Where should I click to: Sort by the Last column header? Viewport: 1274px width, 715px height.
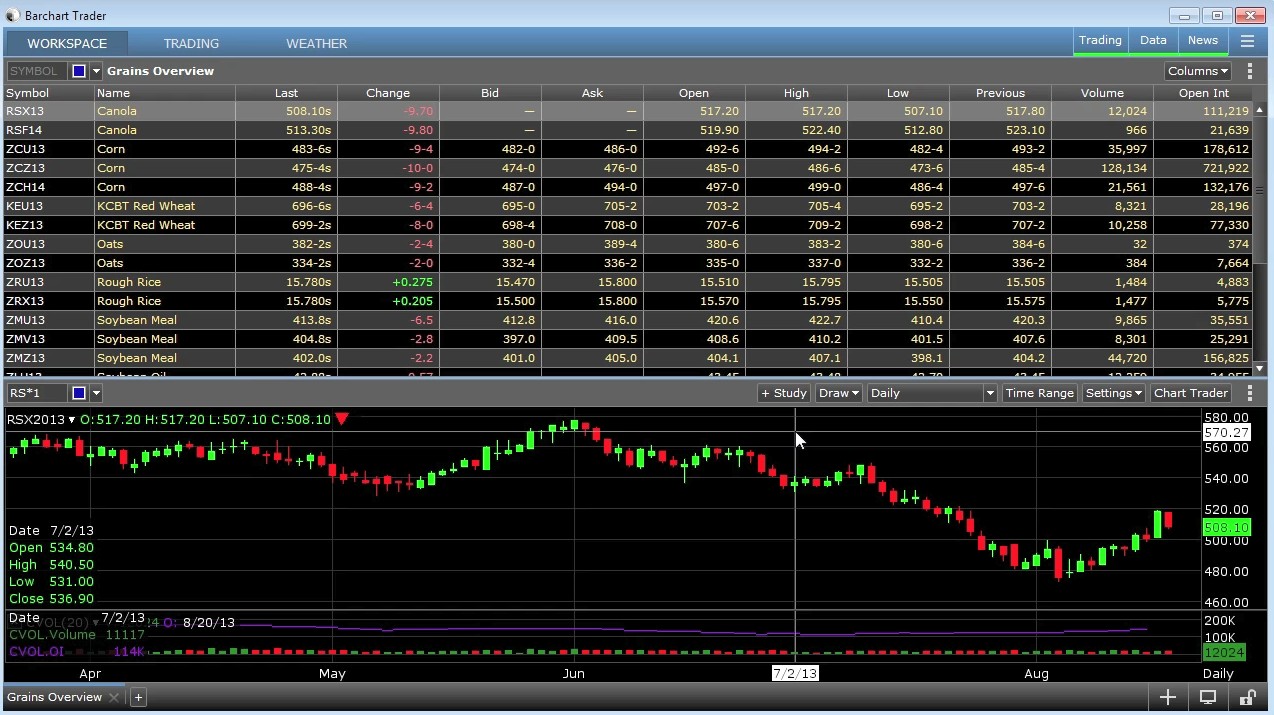[x=286, y=93]
